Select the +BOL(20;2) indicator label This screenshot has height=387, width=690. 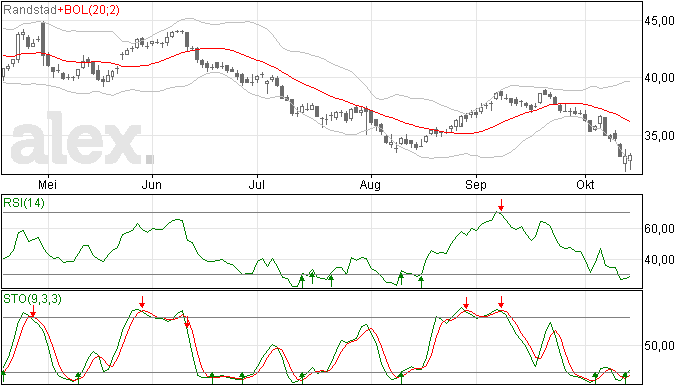pyautogui.click(x=88, y=10)
